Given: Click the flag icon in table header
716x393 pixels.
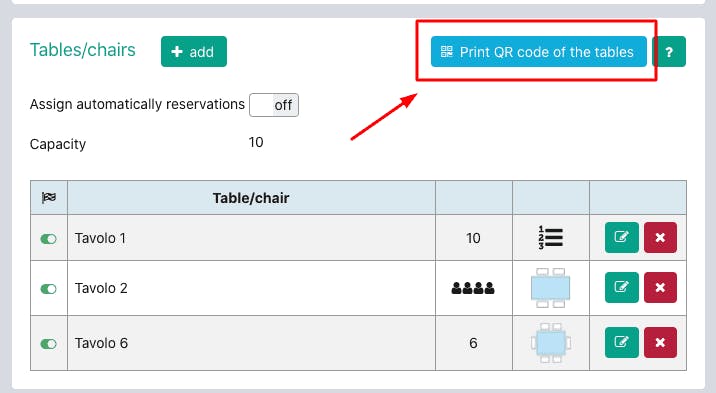Looking at the screenshot, I should coord(49,198).
